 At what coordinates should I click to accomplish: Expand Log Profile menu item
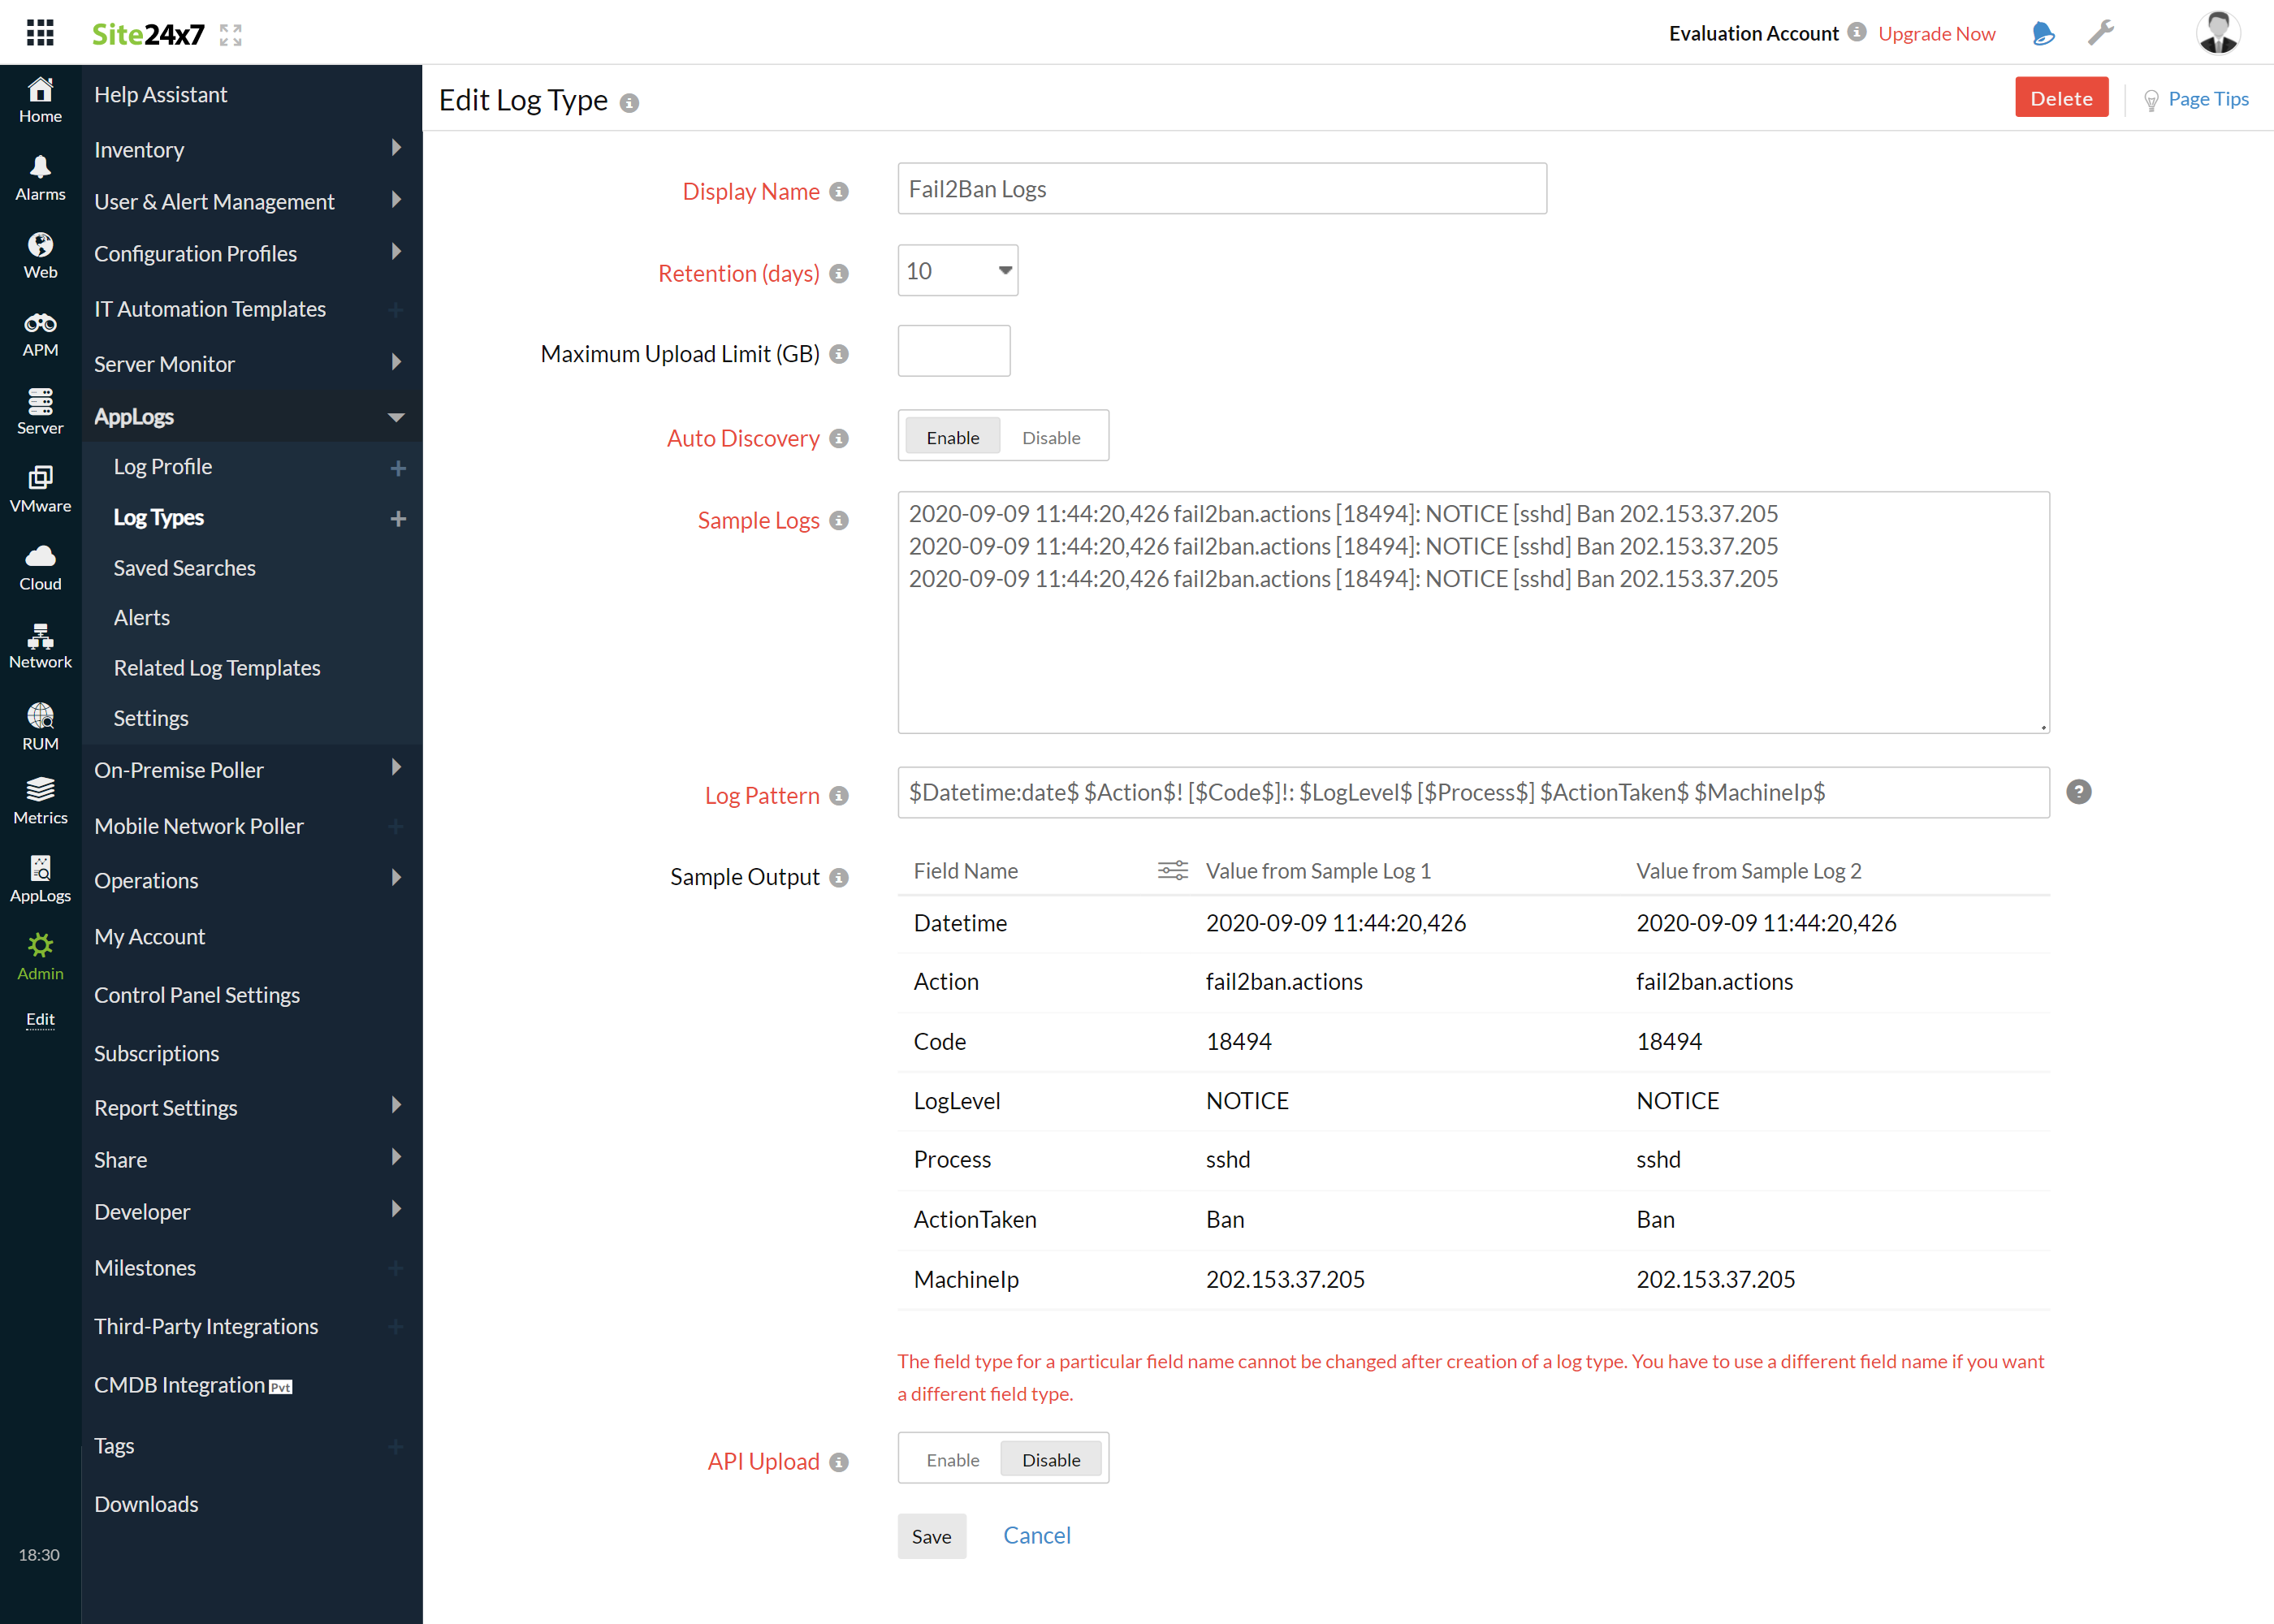(x=397, y=468)
